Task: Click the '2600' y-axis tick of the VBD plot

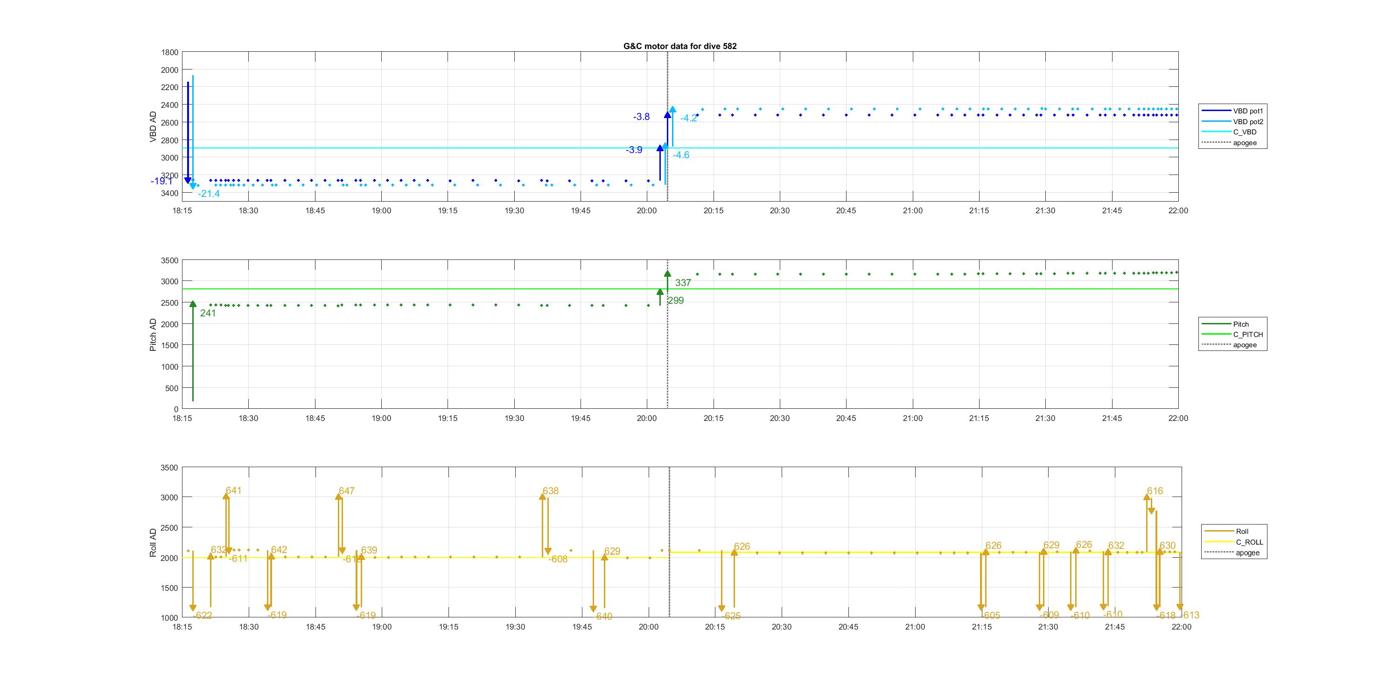Action: pos(170,123)
